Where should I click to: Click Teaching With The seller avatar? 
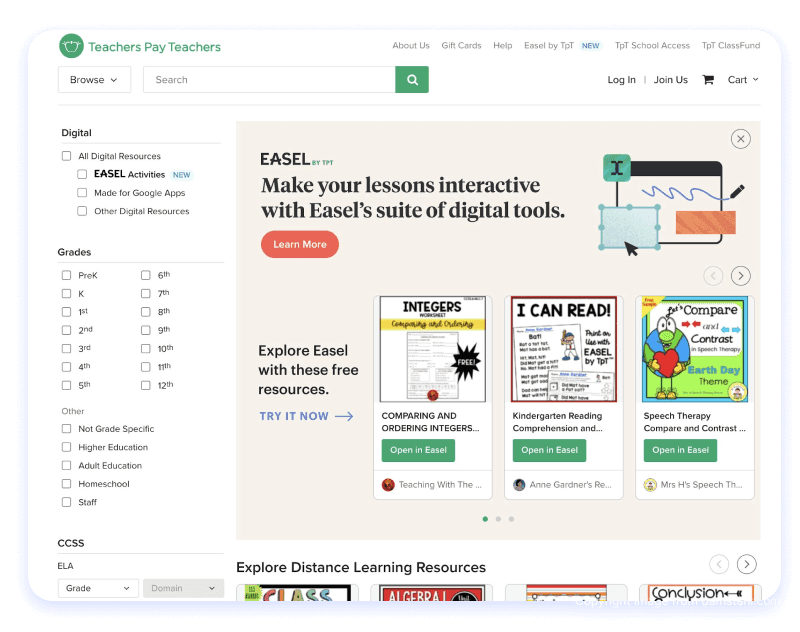pos(388,485)
